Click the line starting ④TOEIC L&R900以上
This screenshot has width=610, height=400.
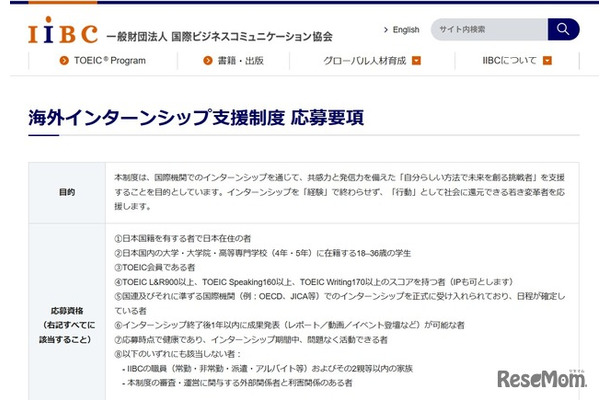(314, 282)
